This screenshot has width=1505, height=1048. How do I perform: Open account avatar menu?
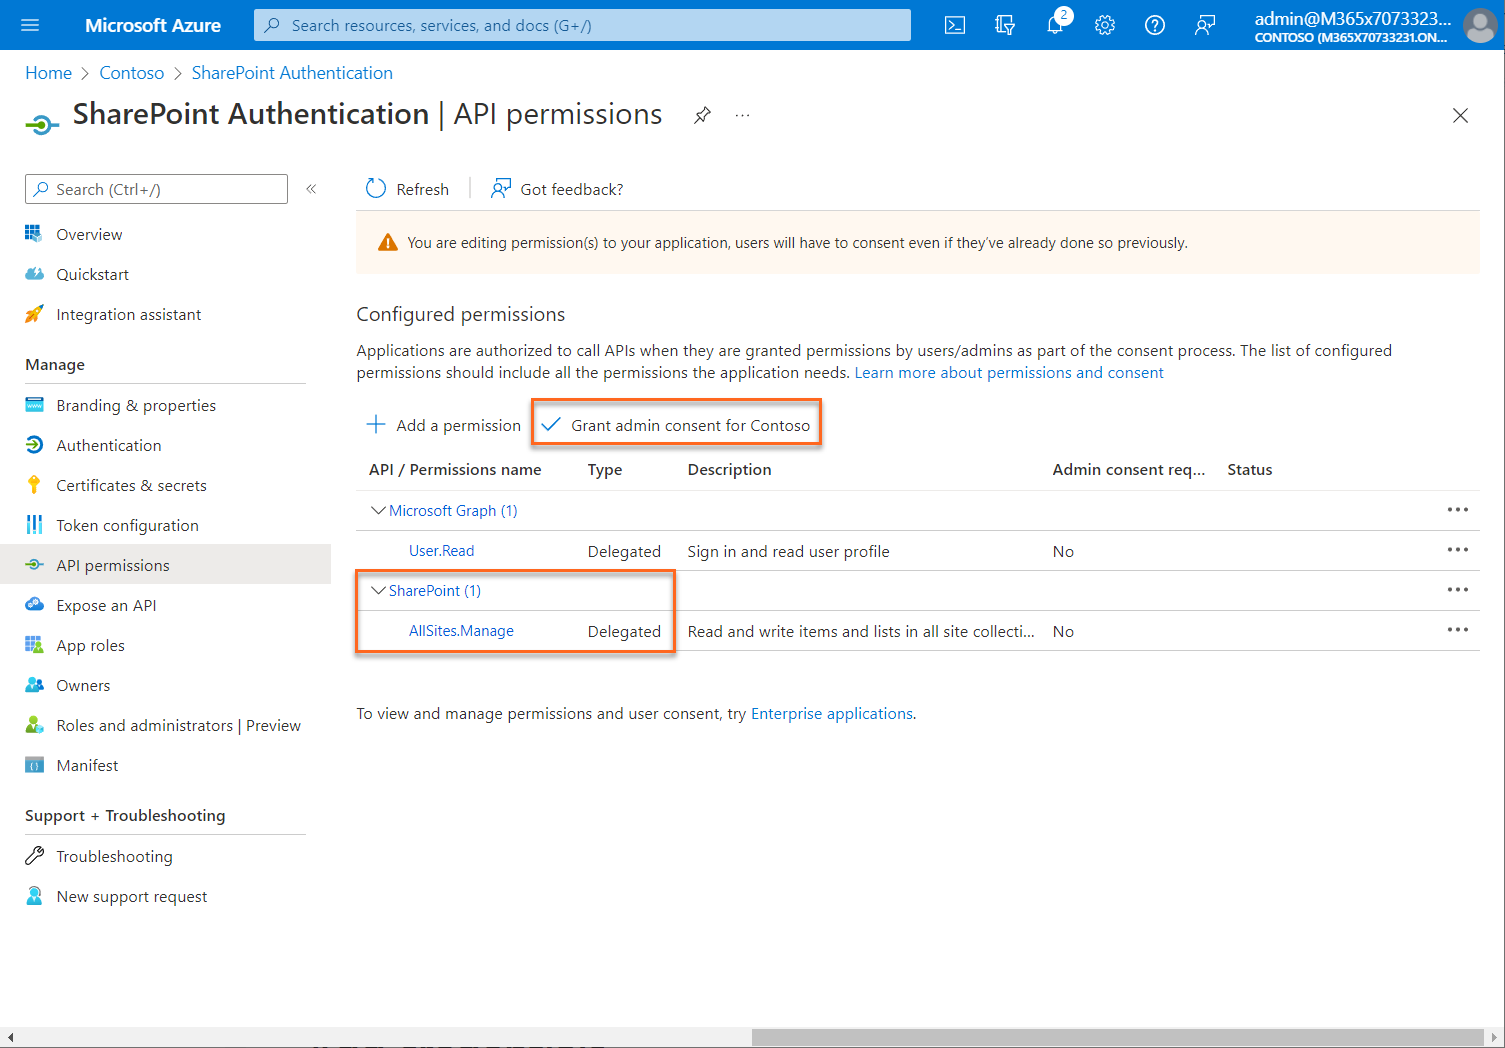click(x=1479, y=26)
